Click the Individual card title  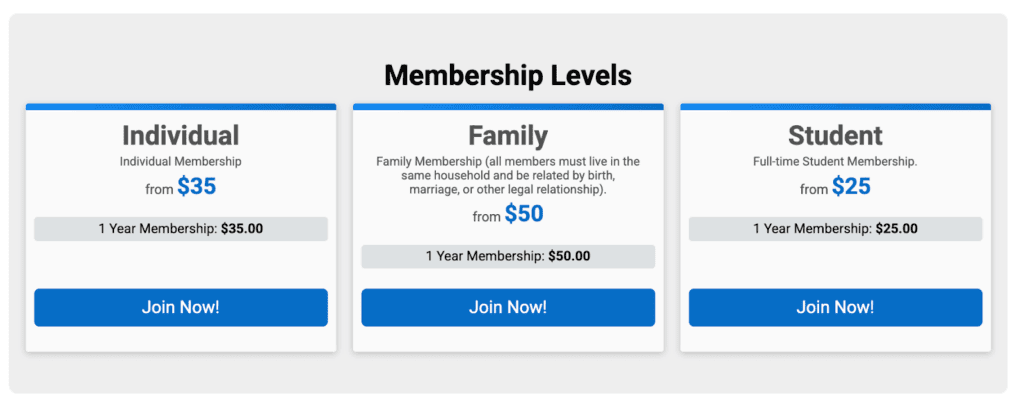180,136
